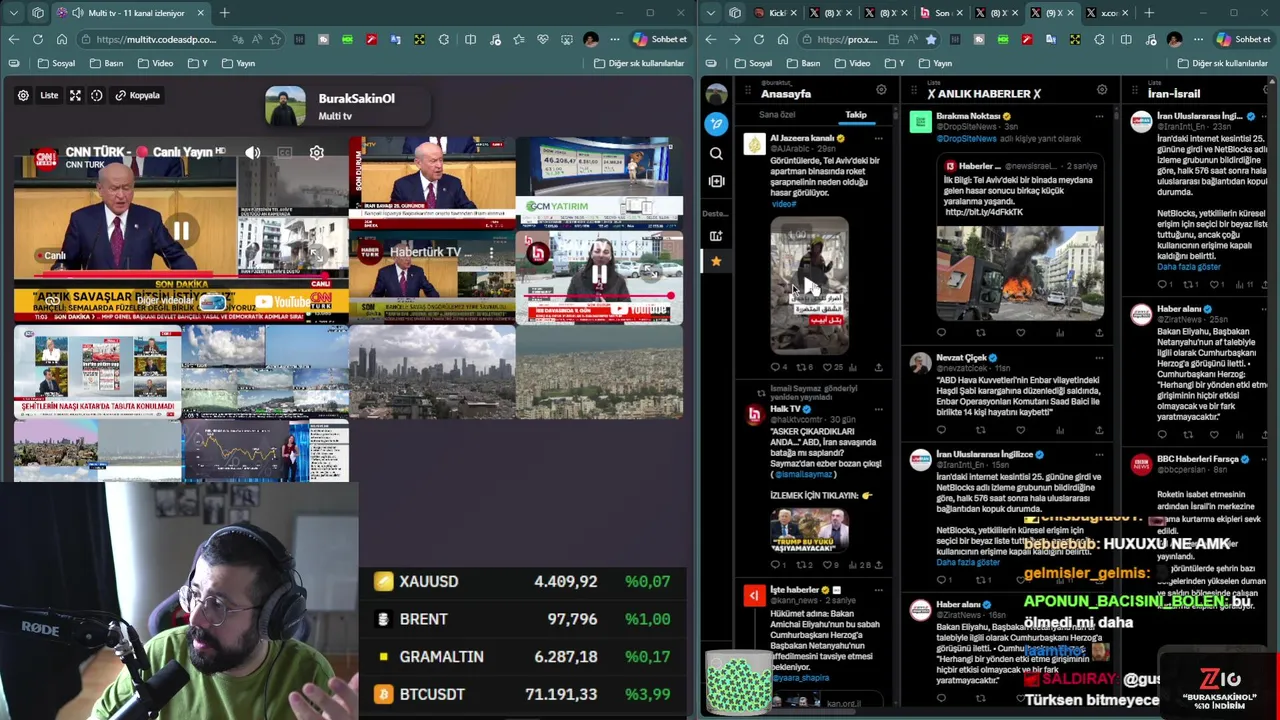Play the Al Jazeera kanalı video
1280x720 pixels.
pos(809,285)
